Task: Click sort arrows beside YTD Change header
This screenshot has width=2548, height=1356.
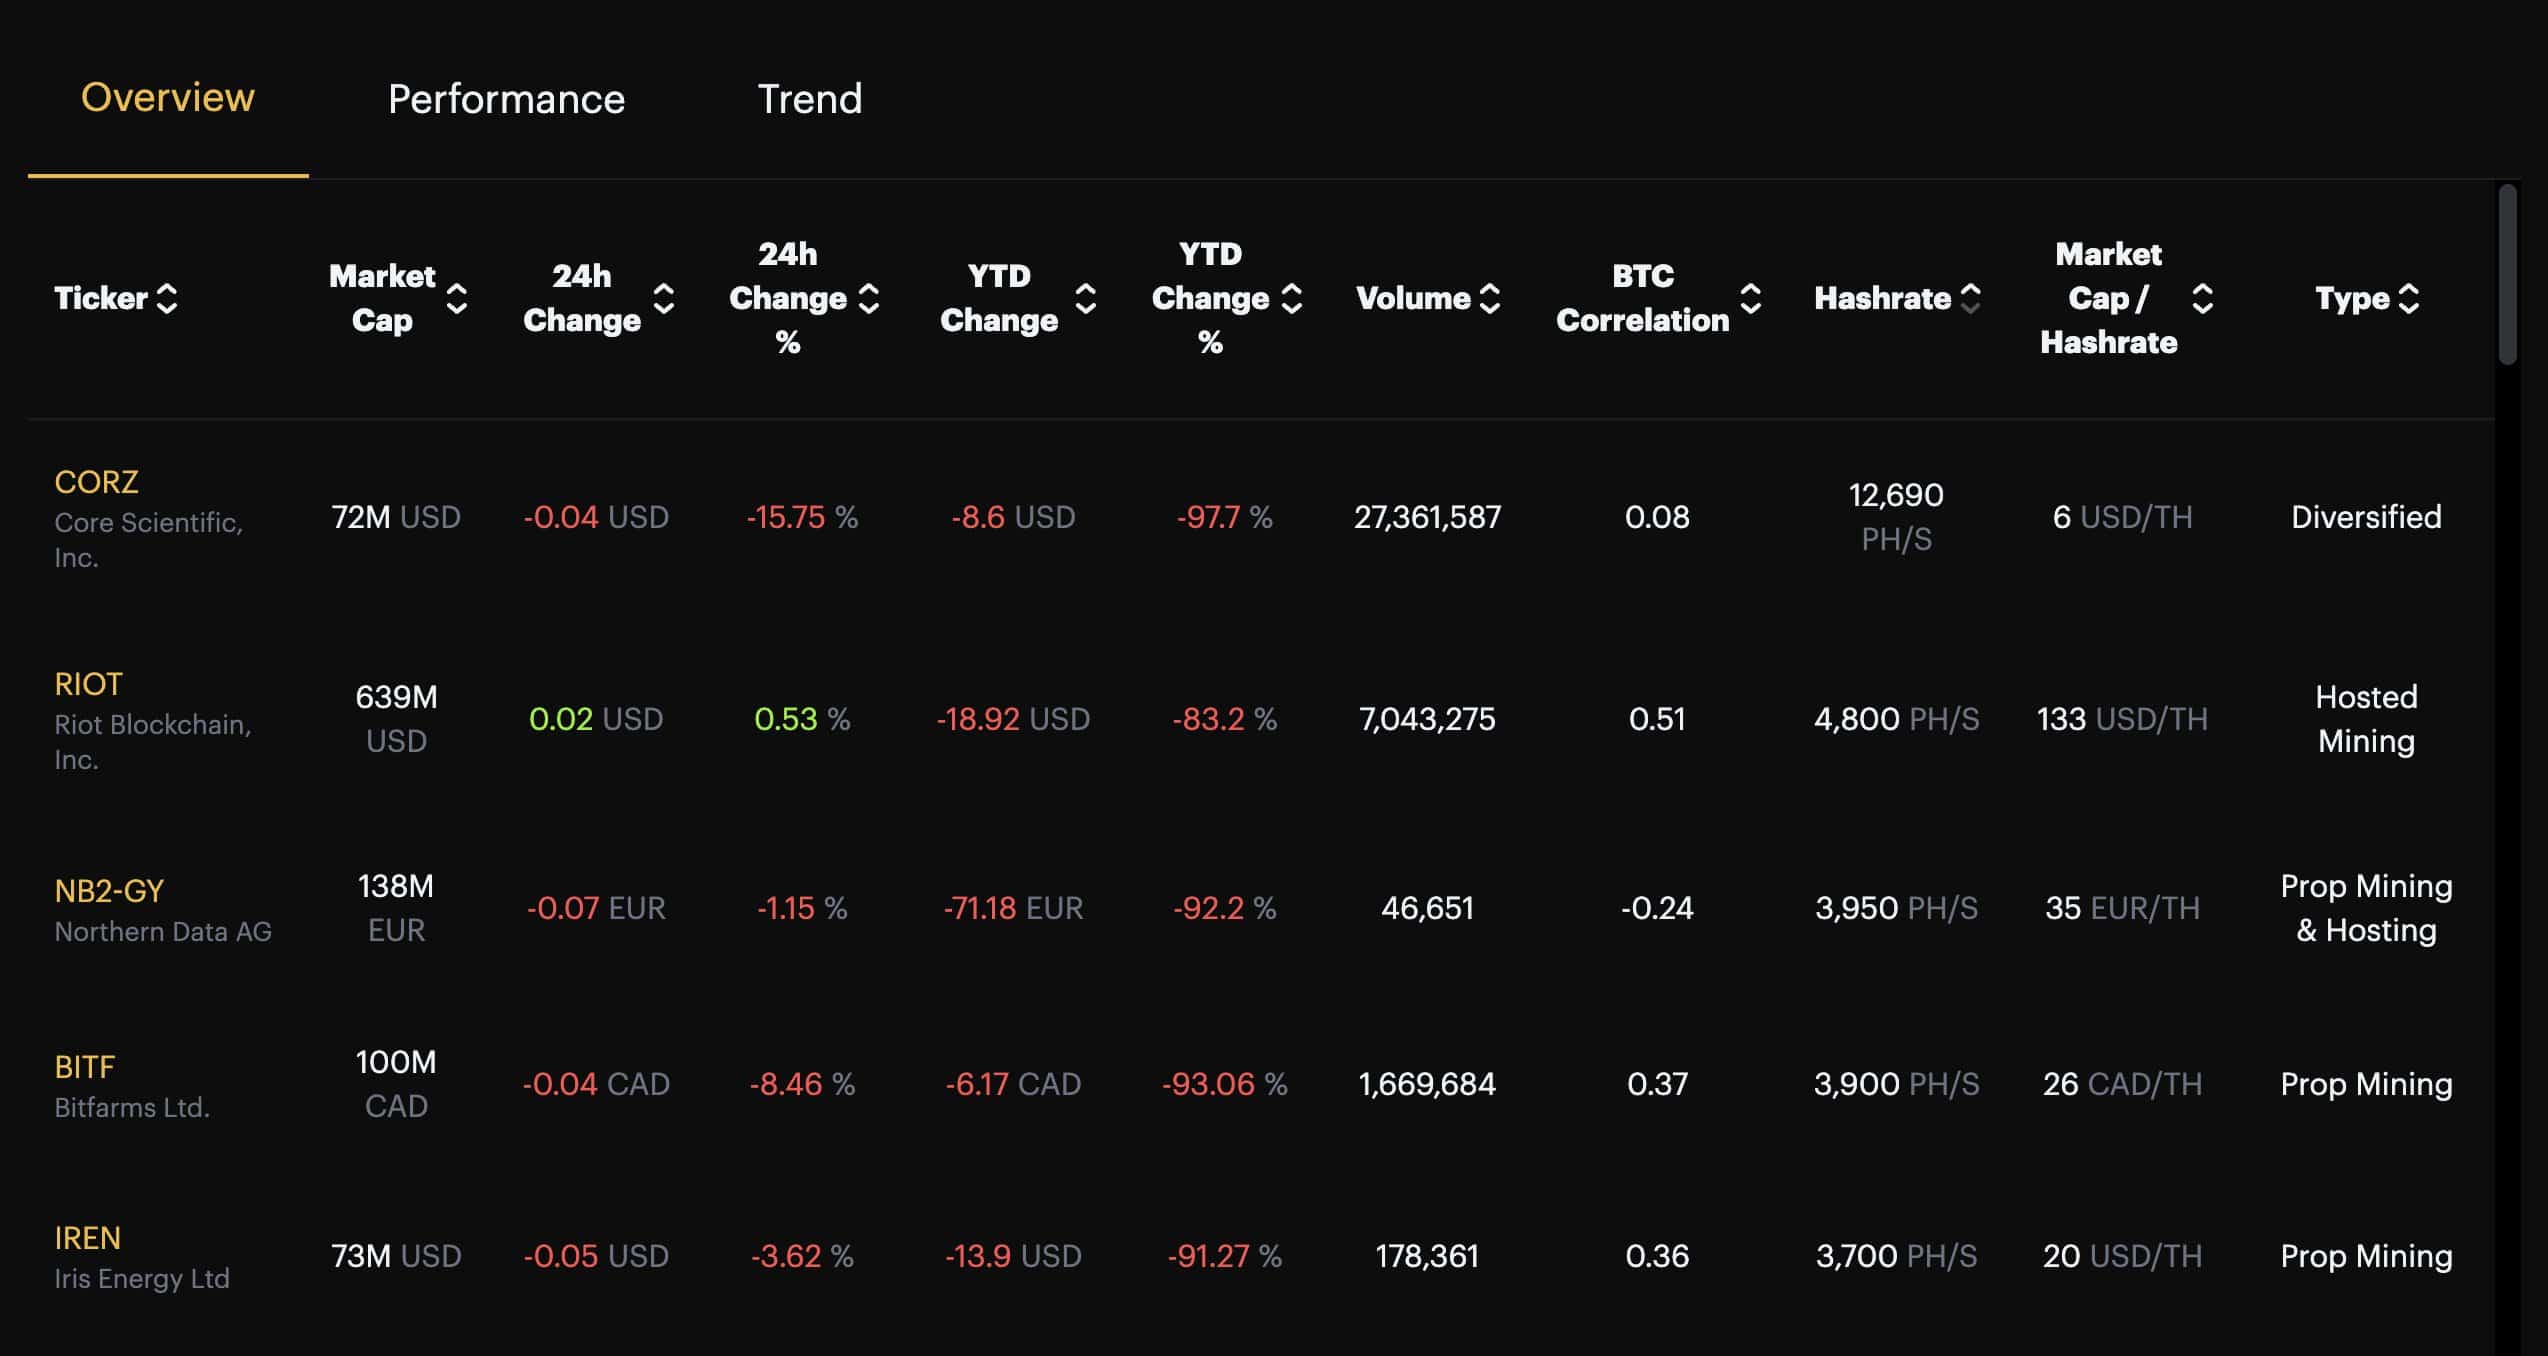Action: click(x=1085, y=298)
